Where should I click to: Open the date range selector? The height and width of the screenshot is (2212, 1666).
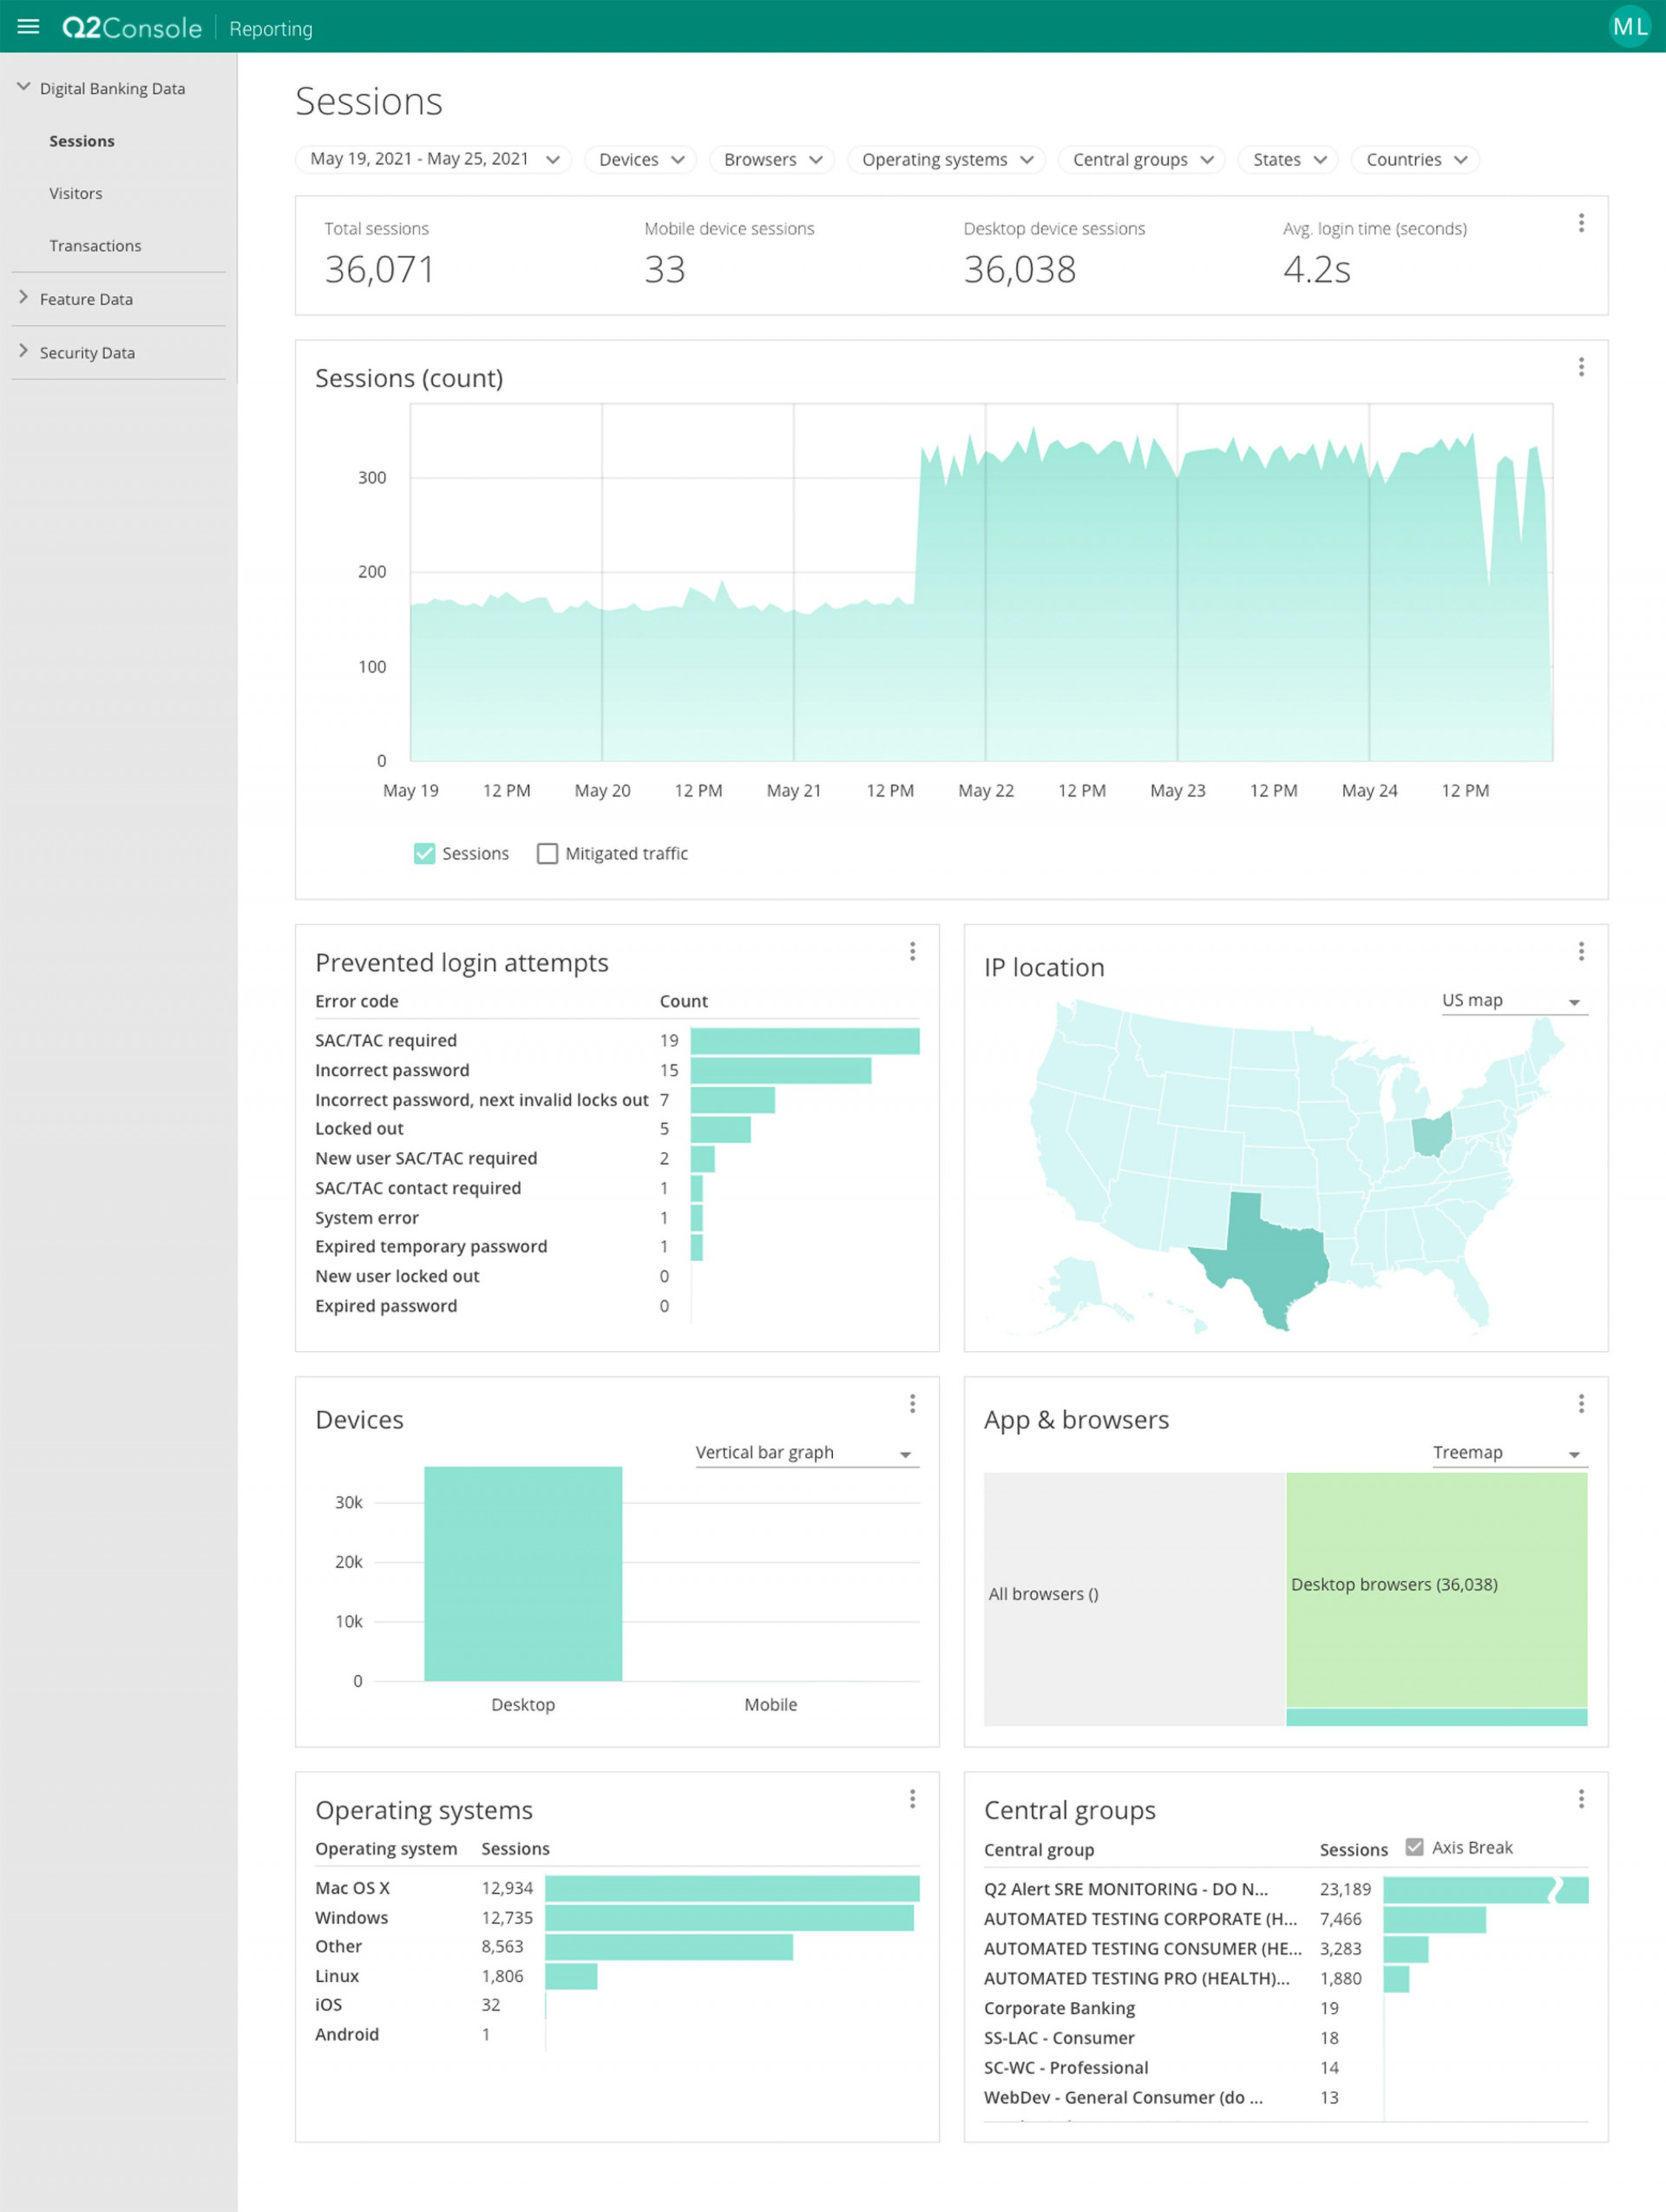(432, 159)
